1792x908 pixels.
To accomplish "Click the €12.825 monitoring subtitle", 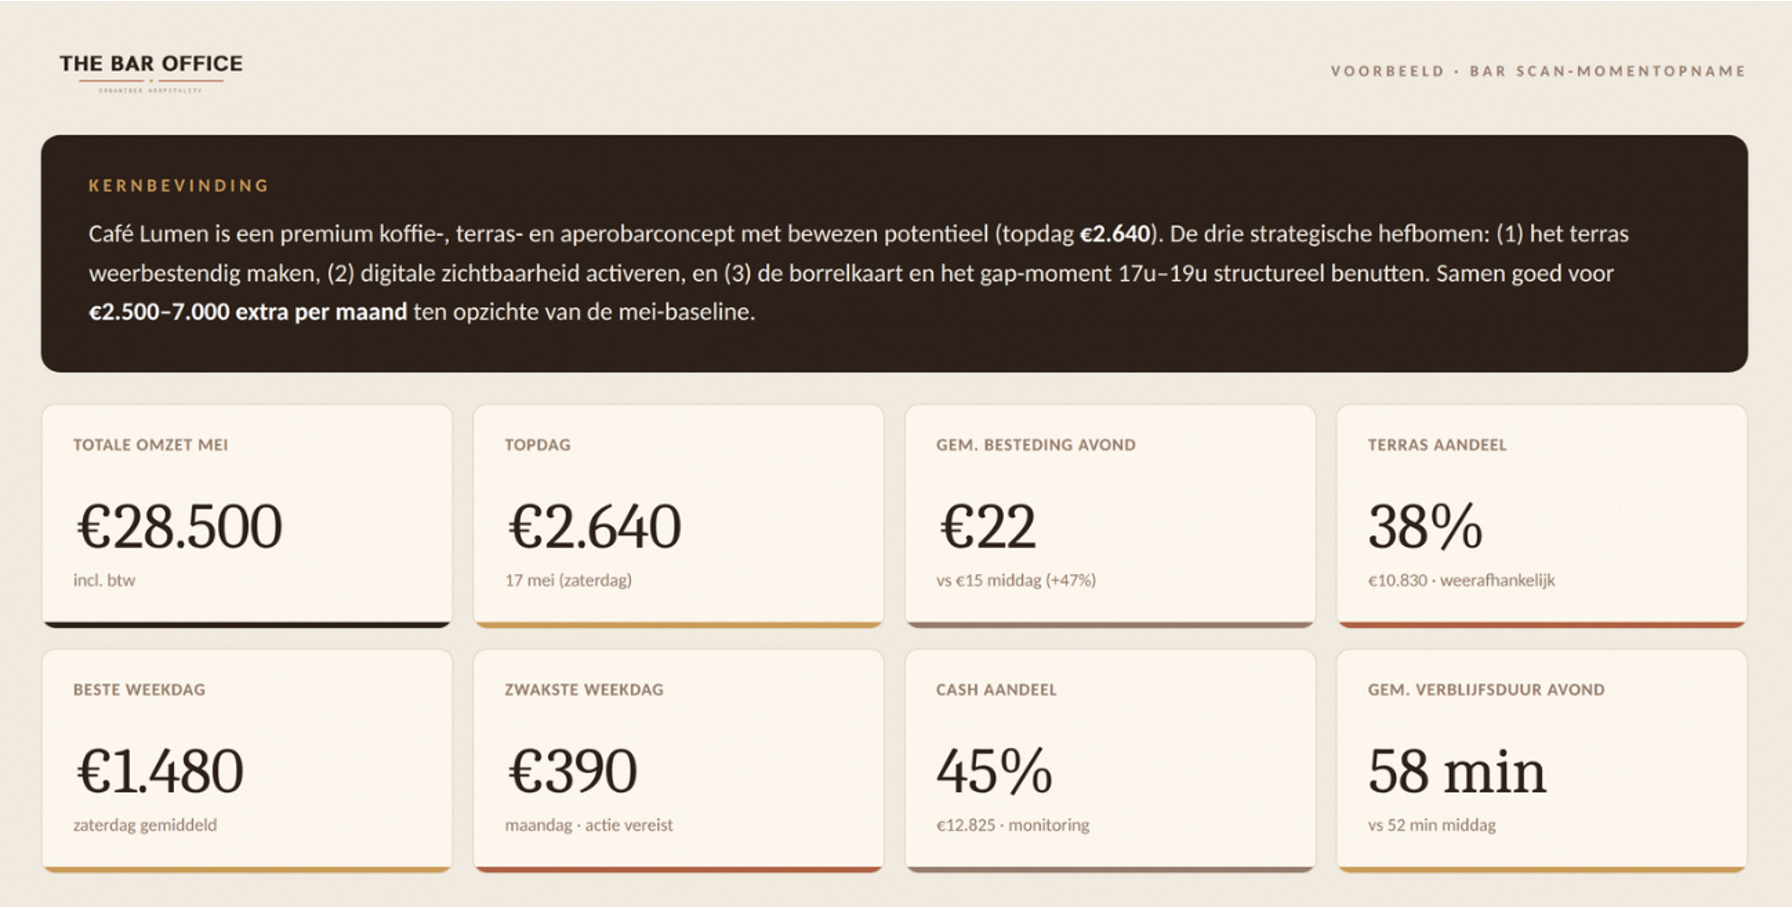I will [x=1013, y=825].
